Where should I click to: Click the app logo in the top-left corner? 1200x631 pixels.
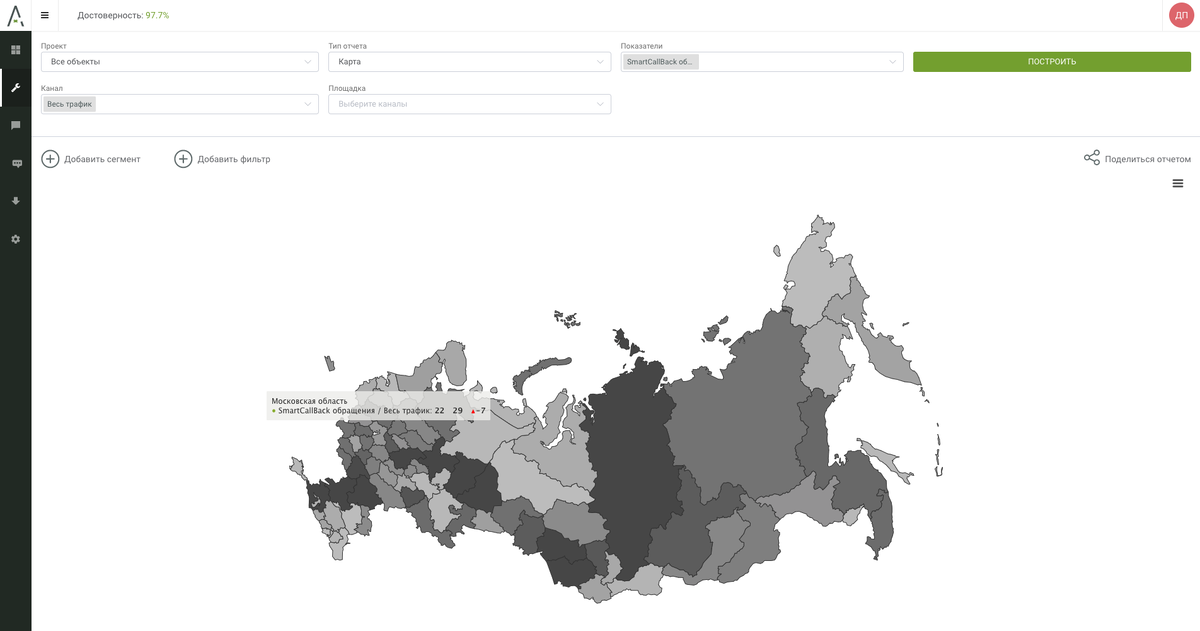pyautogui.click(x=15, y=15)
